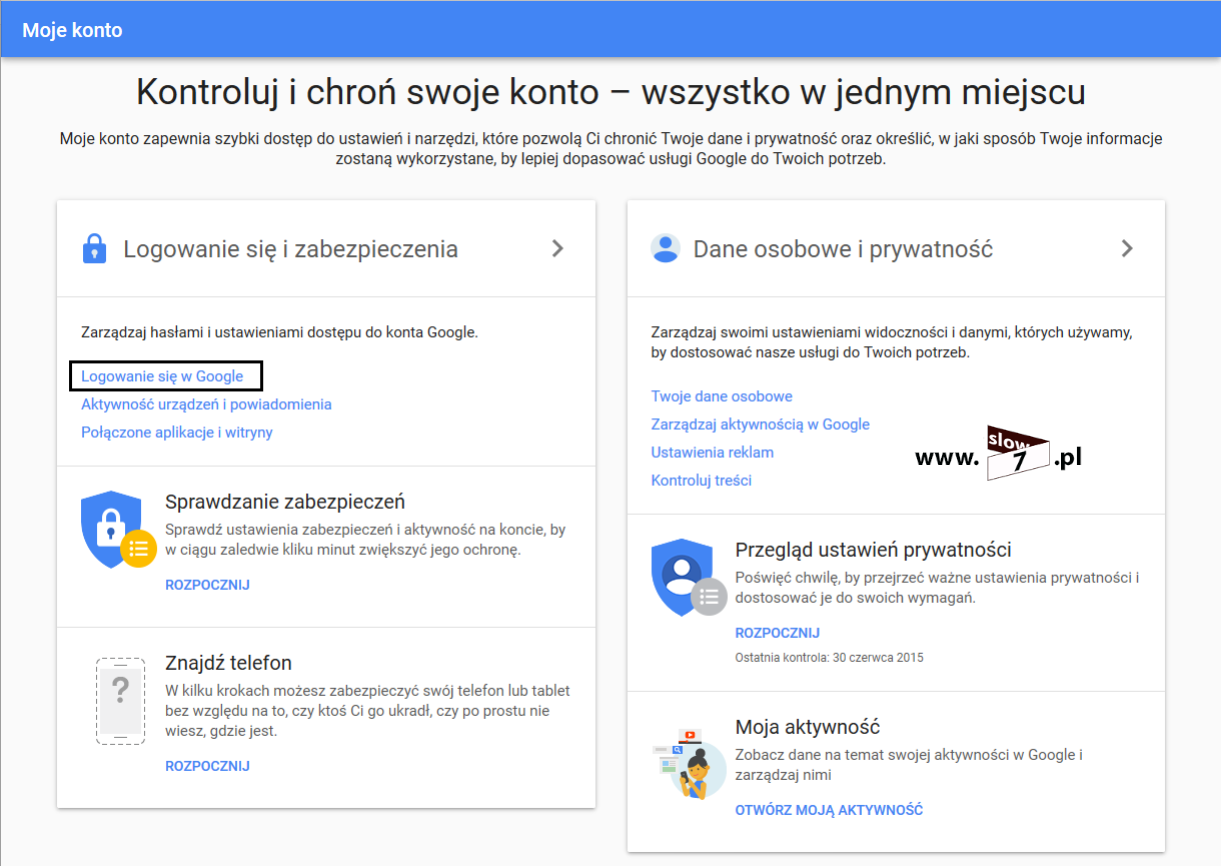Open Dane osobowe i prywatność header
Image resolution: width=1221 pixels, height=866 pixels.
pyautogui.click(x=896, y=249)
